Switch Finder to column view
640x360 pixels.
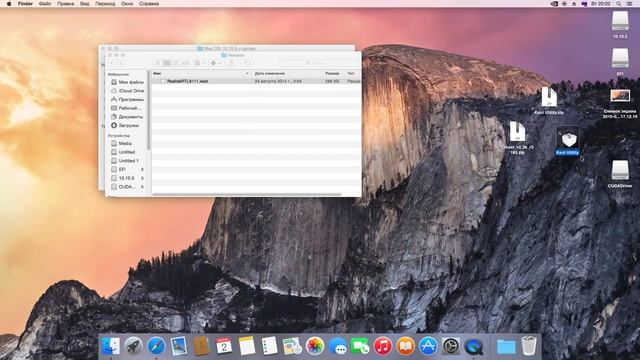point(176,63)
